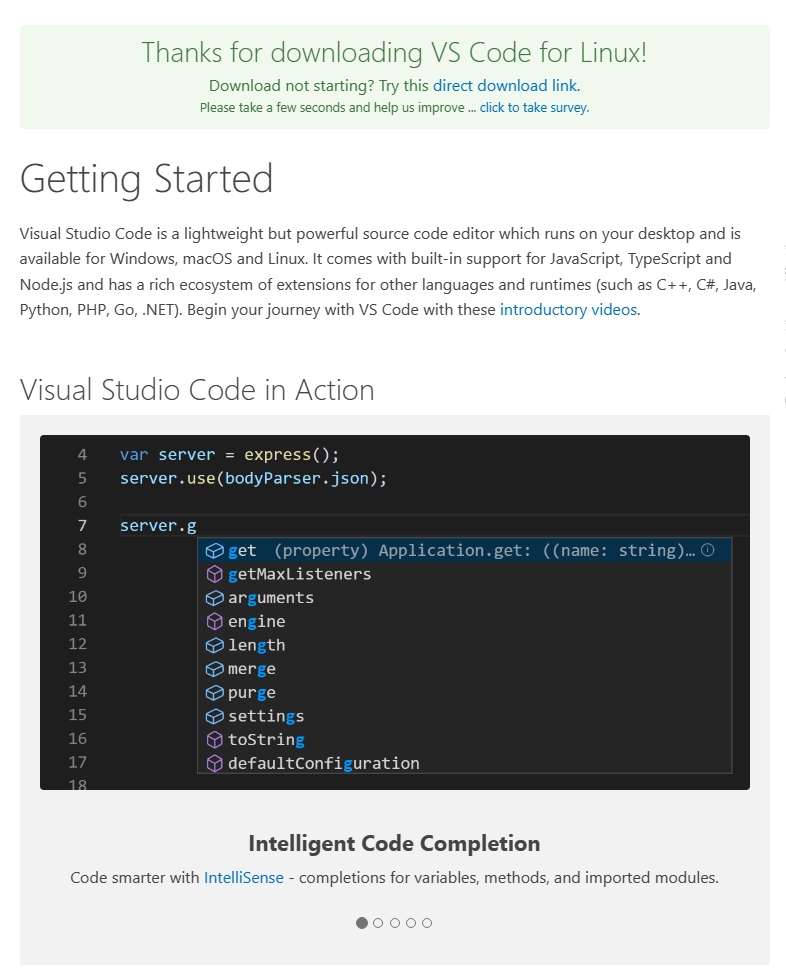The width and height of the screenshot is (786, 980).
Task: Click the info icon on get suggestion
Action: tap(707, 549)
